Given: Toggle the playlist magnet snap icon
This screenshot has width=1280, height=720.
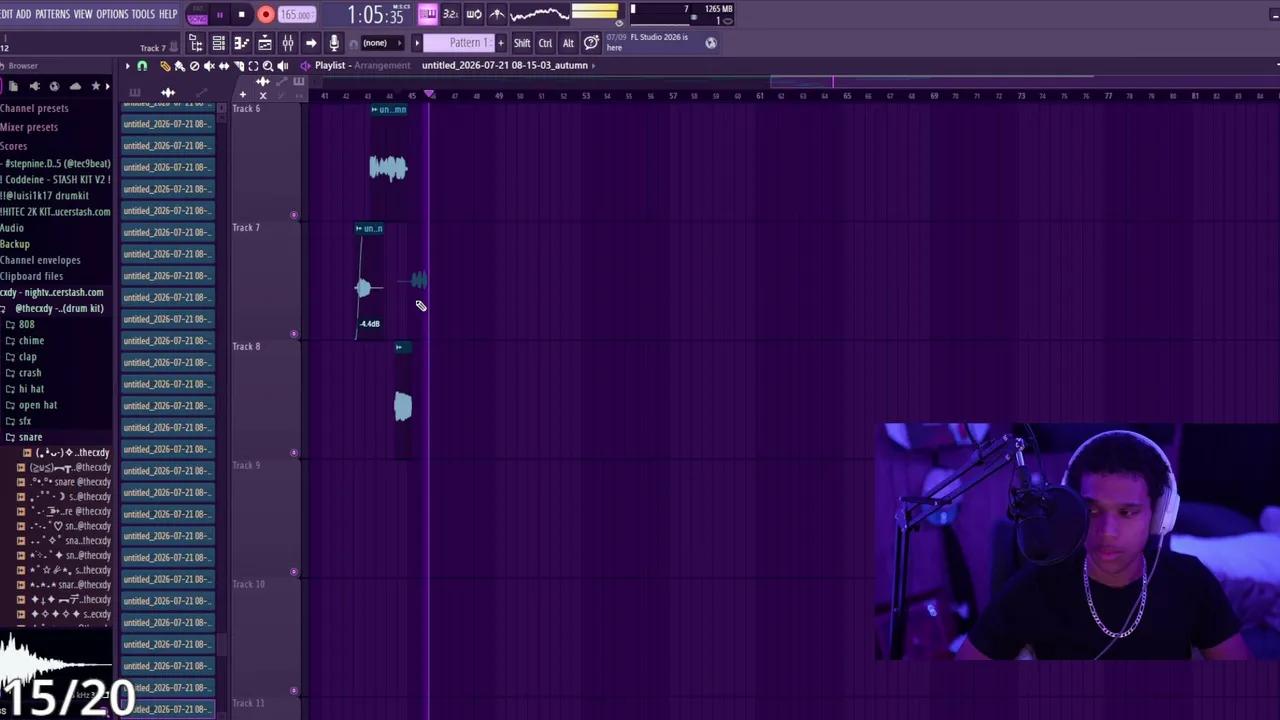Looking at the screenshot, I should point(142,66).
